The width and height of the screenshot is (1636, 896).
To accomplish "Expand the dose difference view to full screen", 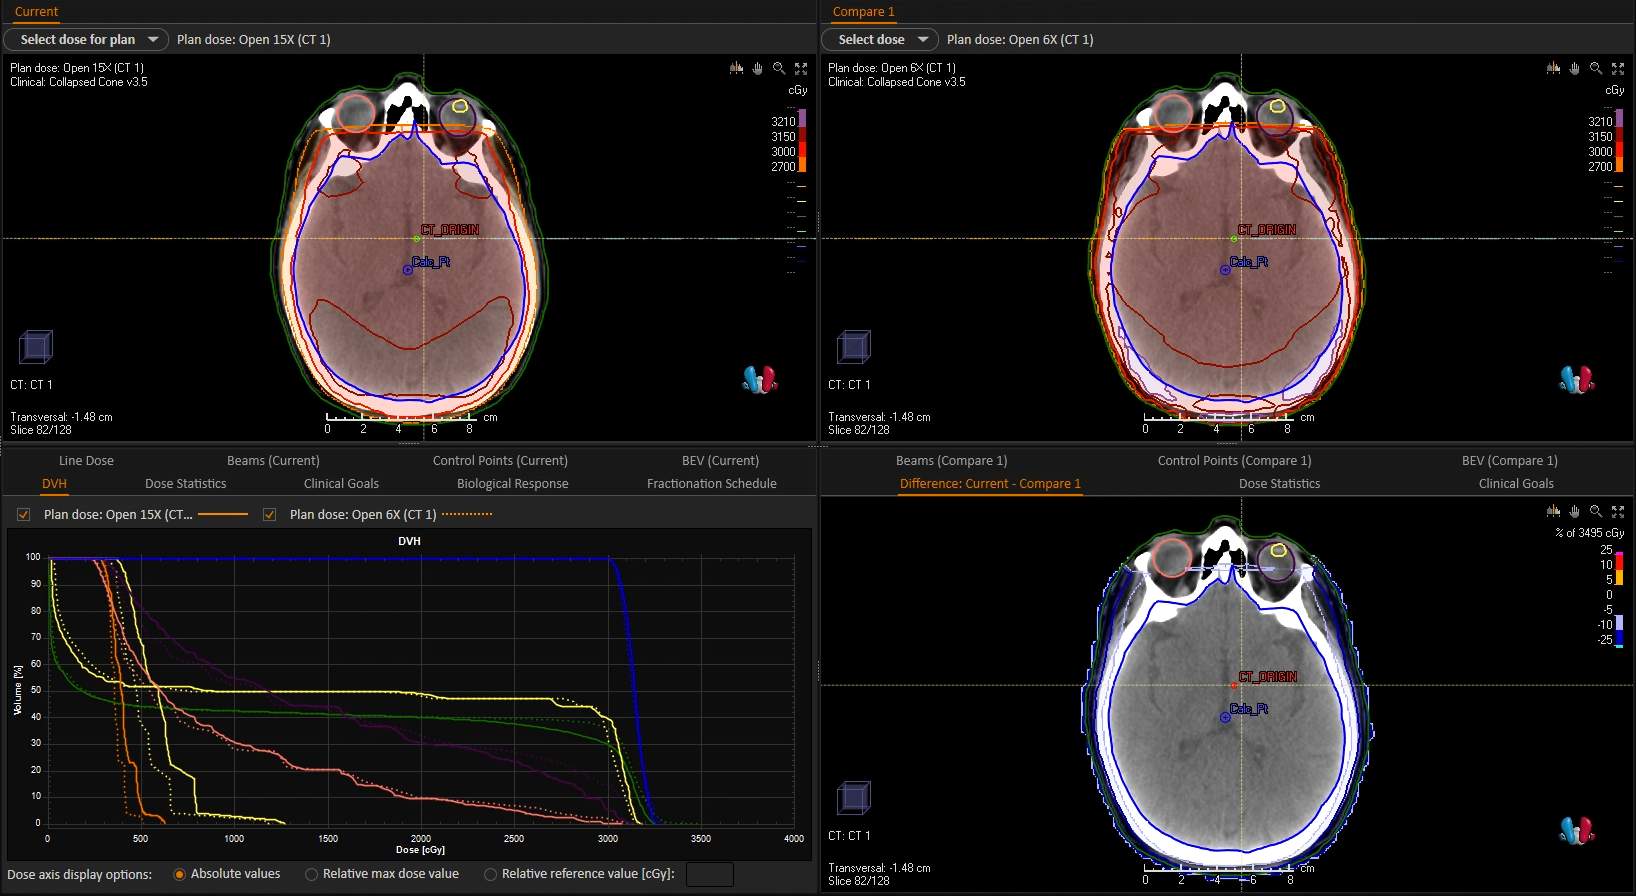I will (x=1618, y=511).
